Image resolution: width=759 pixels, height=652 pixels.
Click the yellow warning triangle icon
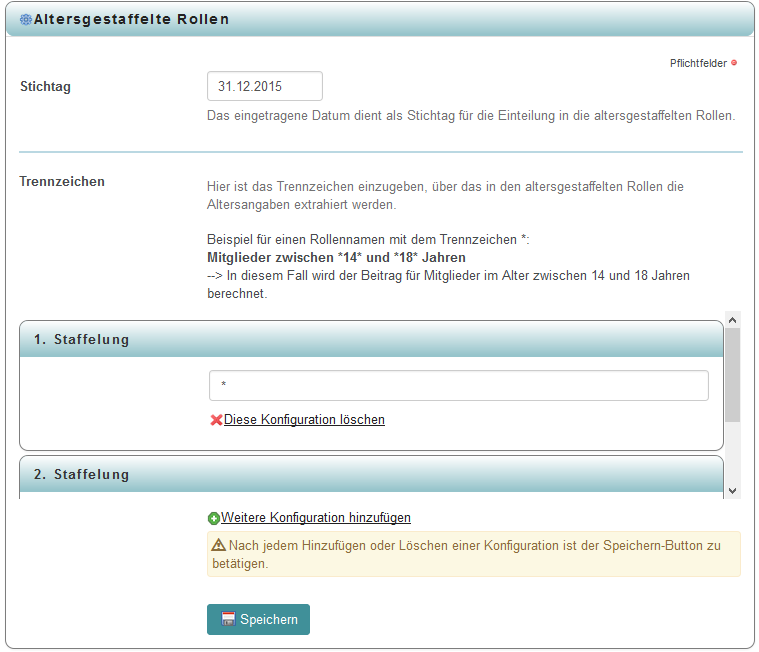[x=219, y=546]
